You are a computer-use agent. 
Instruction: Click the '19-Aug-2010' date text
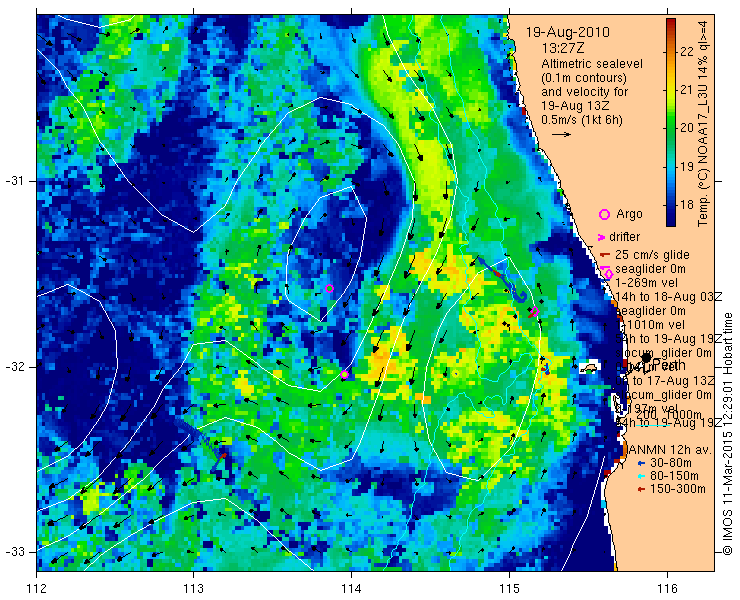click(x=568, y=33)
